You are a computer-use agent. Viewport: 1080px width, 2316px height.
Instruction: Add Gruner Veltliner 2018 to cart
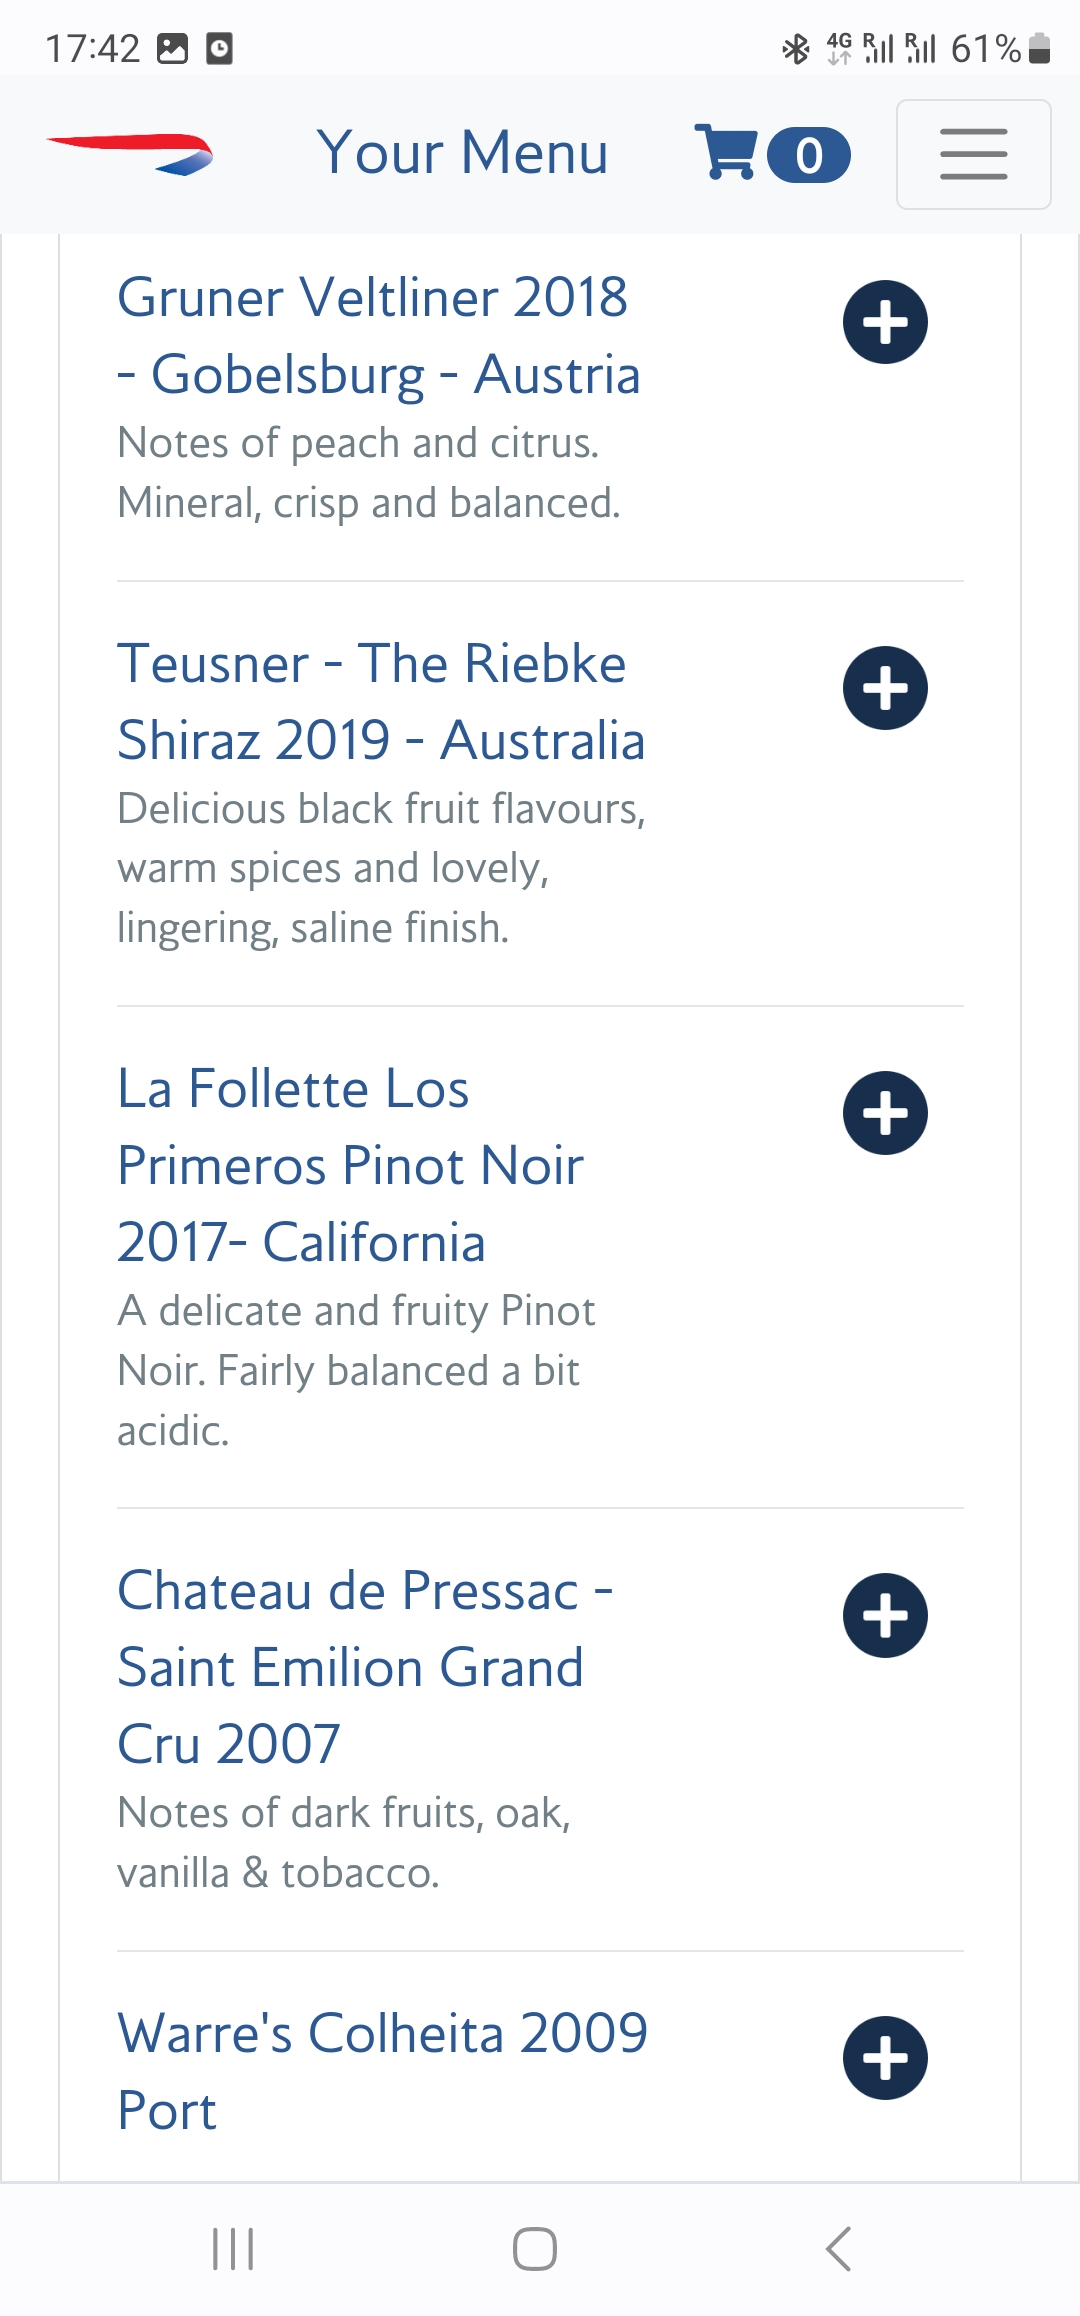point(885,322)
